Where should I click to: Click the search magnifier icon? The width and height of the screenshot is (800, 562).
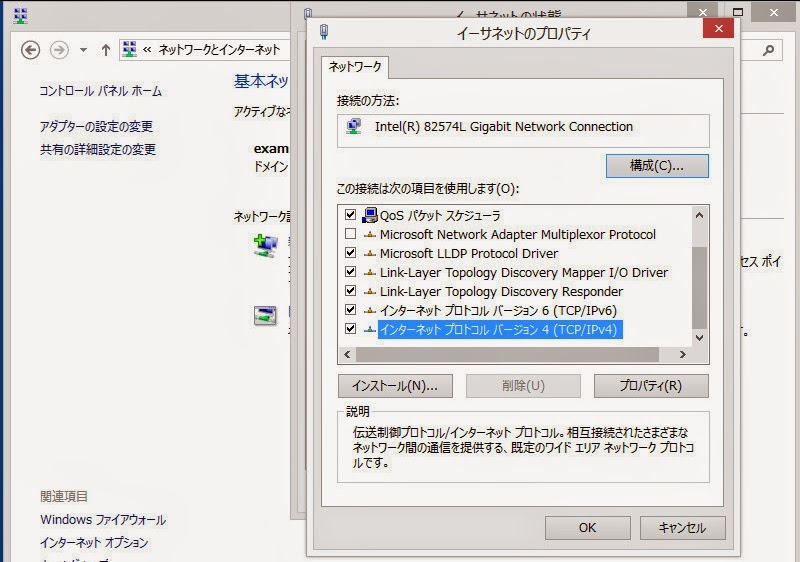tap(768, 50)
